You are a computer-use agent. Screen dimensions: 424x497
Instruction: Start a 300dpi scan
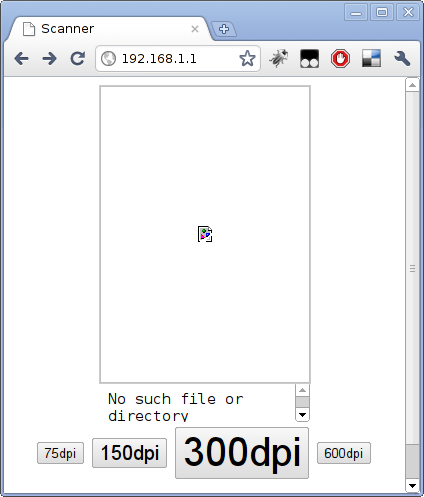coord(242,453)
